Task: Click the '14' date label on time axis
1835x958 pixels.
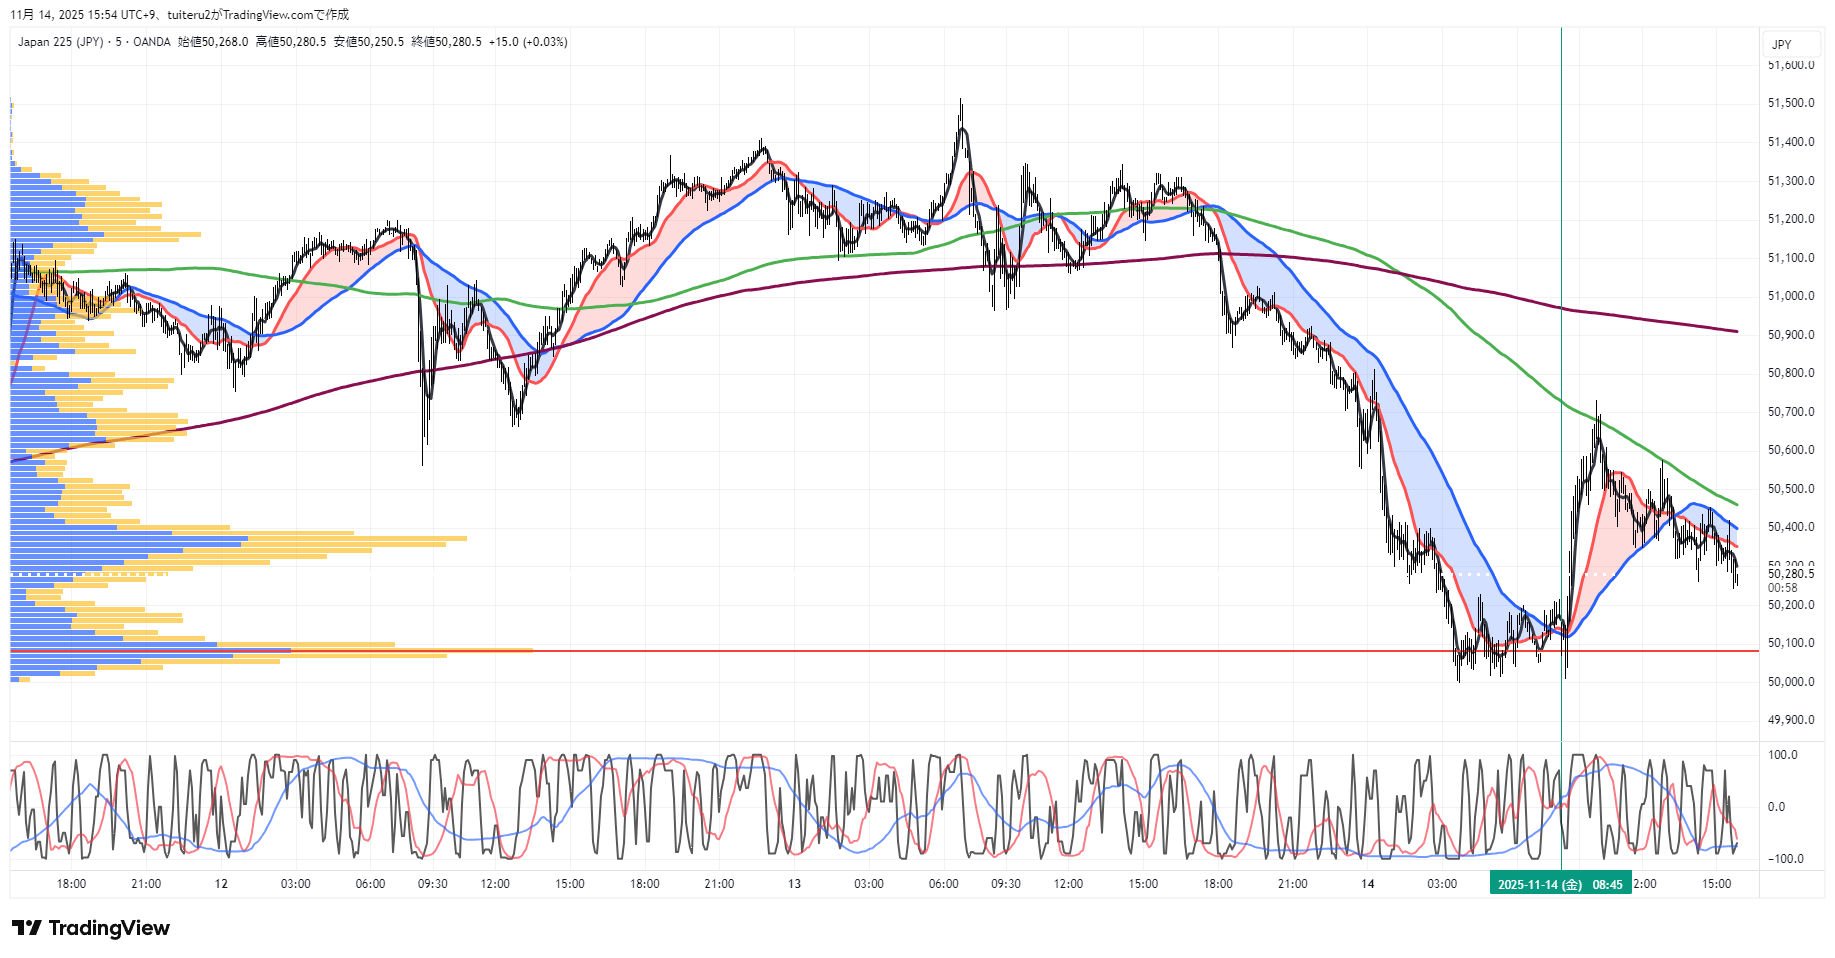Action: (x=1367, y=884)
